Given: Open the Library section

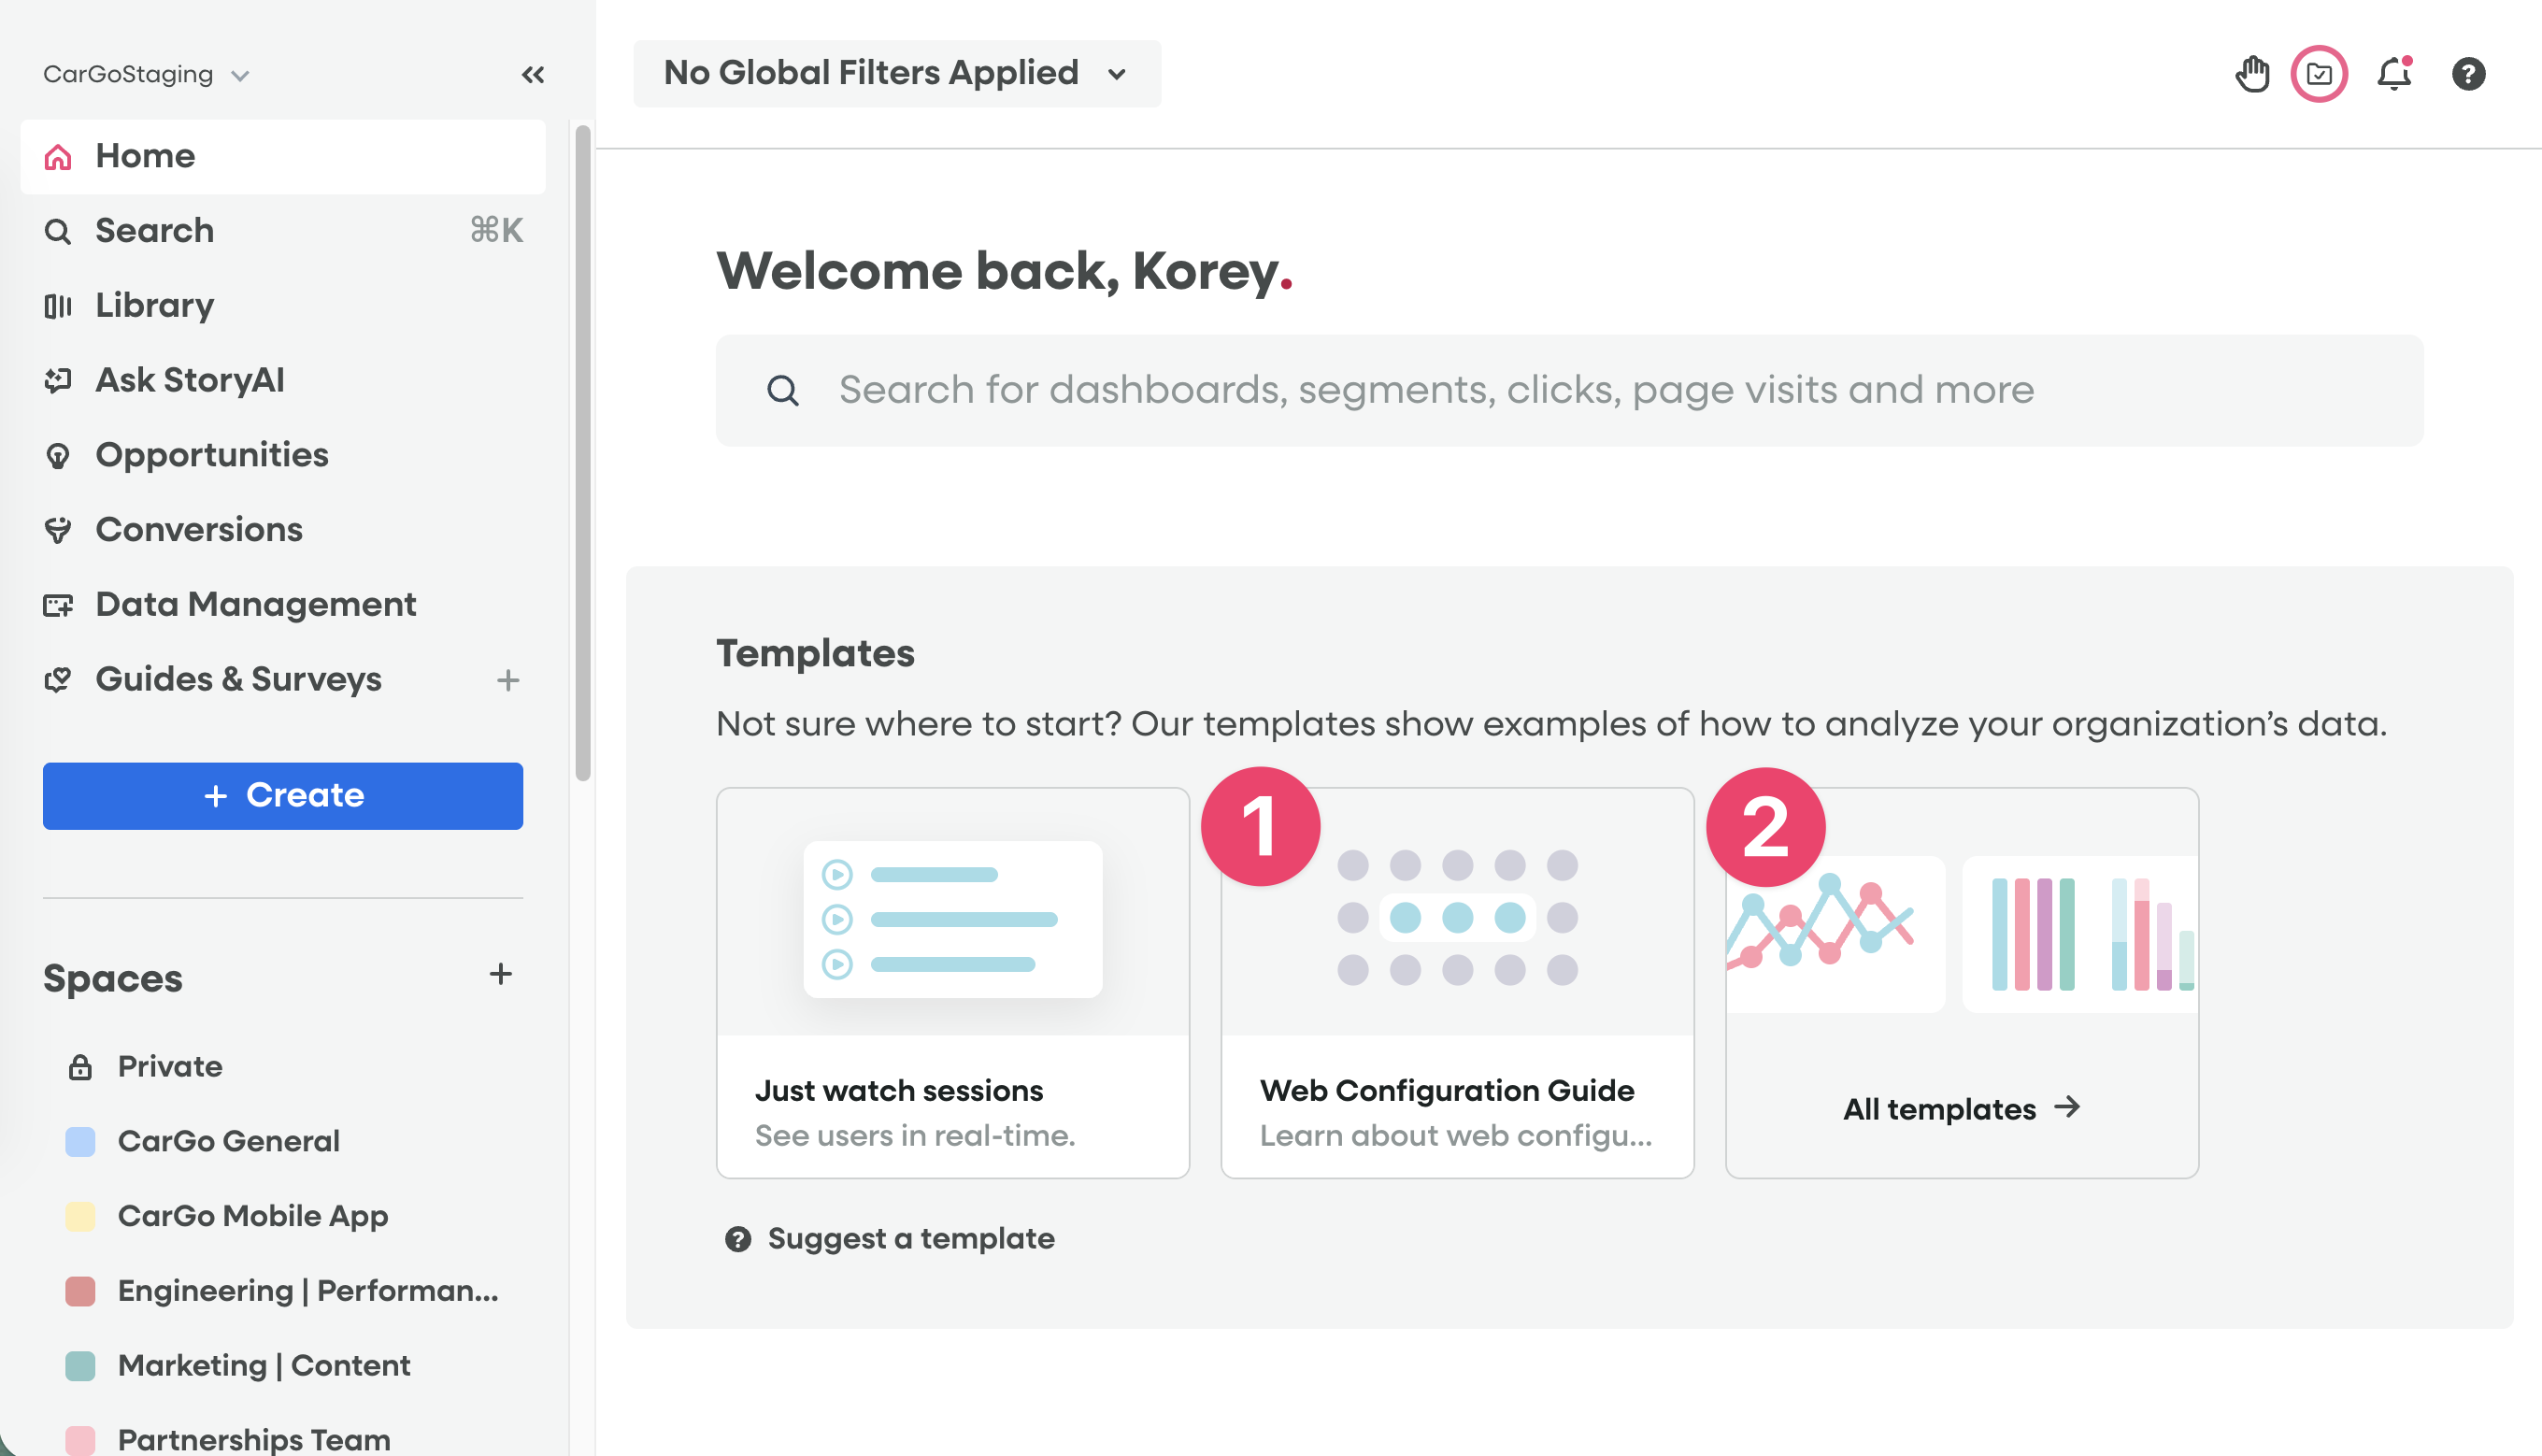Looking at the screenshot, I should click(x=154, y=305).
